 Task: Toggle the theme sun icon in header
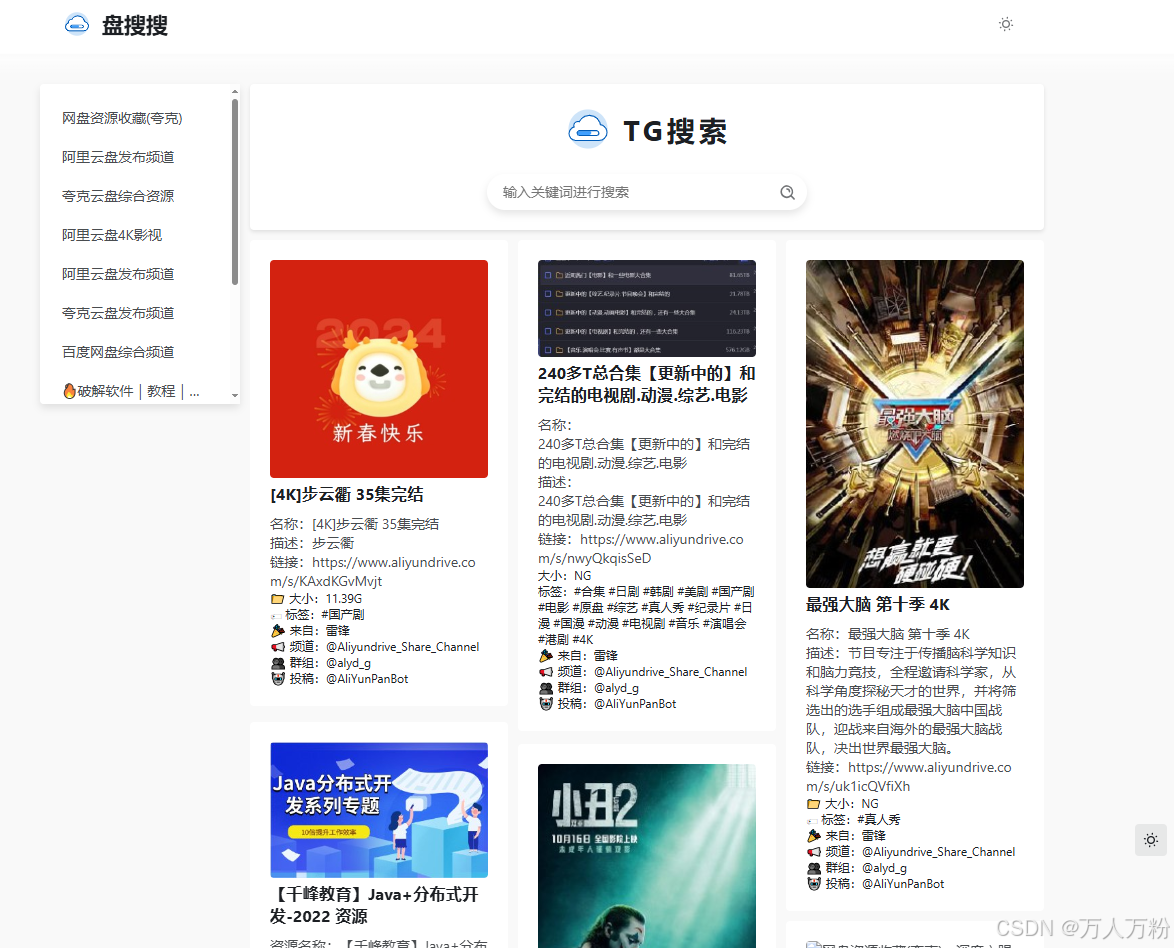coord(1006,24)
